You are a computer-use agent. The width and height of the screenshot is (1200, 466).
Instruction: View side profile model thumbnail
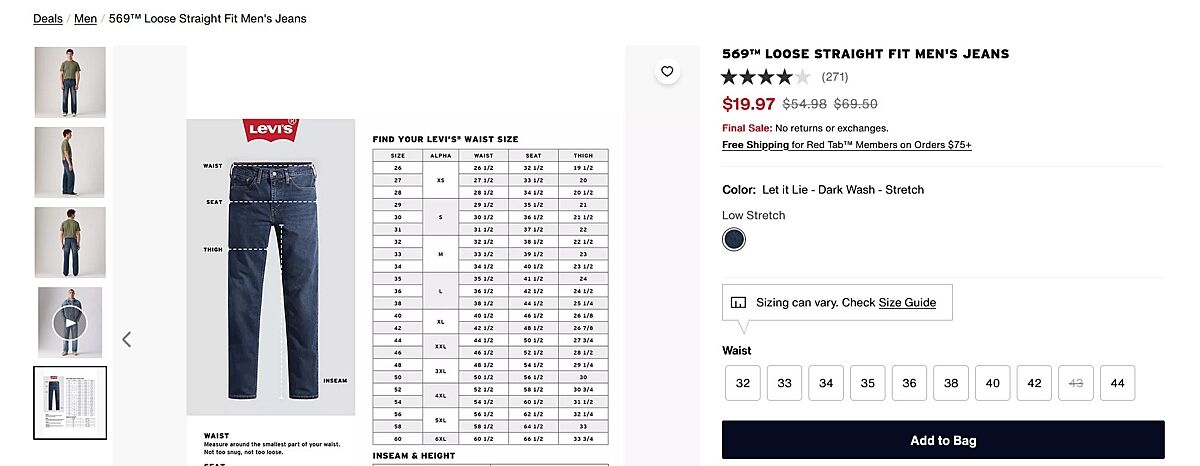click(70, 162)
